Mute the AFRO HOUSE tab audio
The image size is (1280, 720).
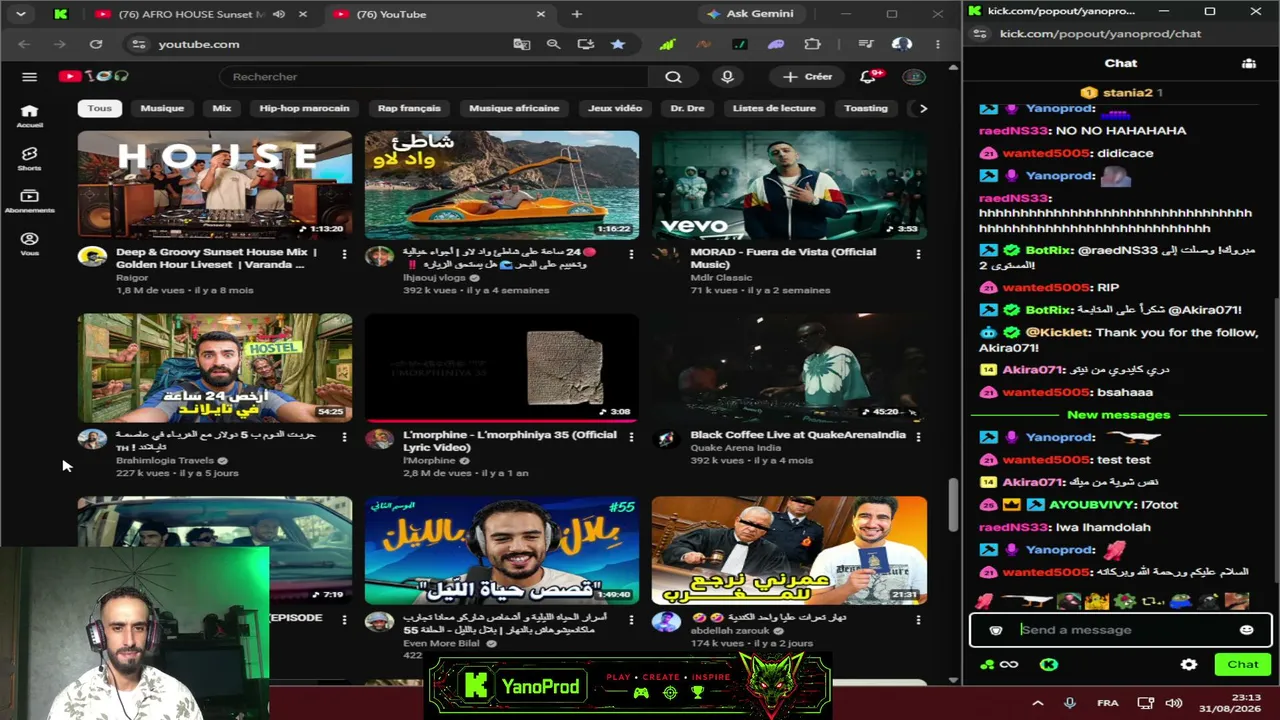[278, 14]
